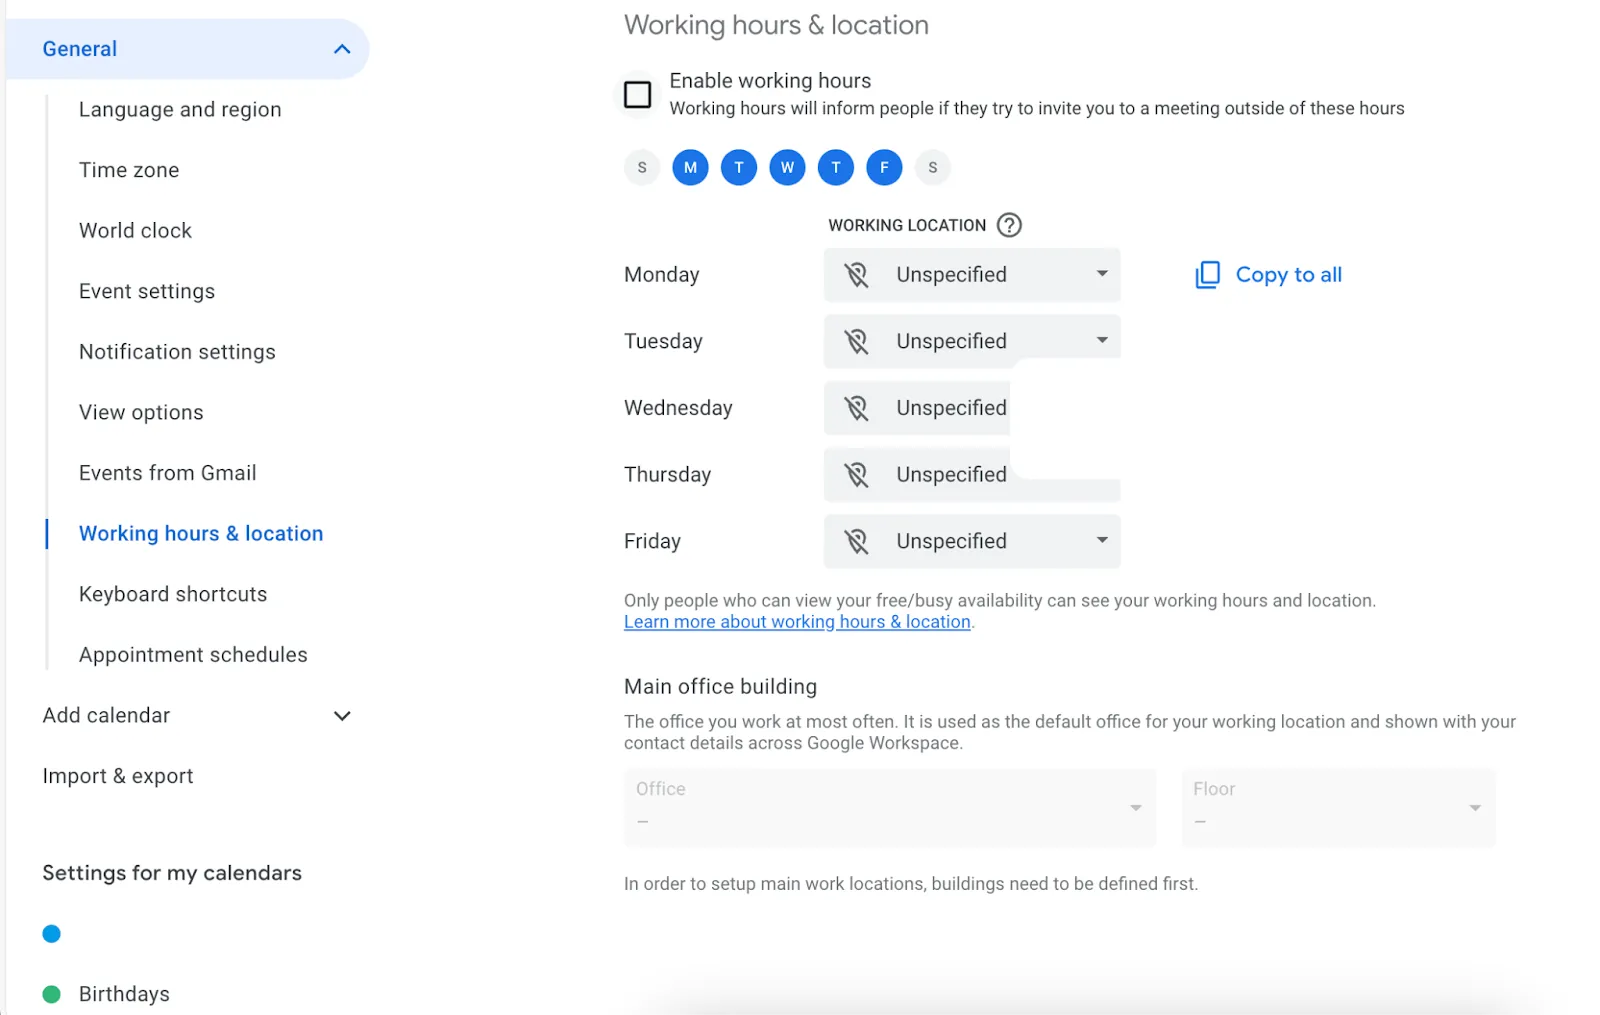Click the Working hours & location page title

point(776,25)
